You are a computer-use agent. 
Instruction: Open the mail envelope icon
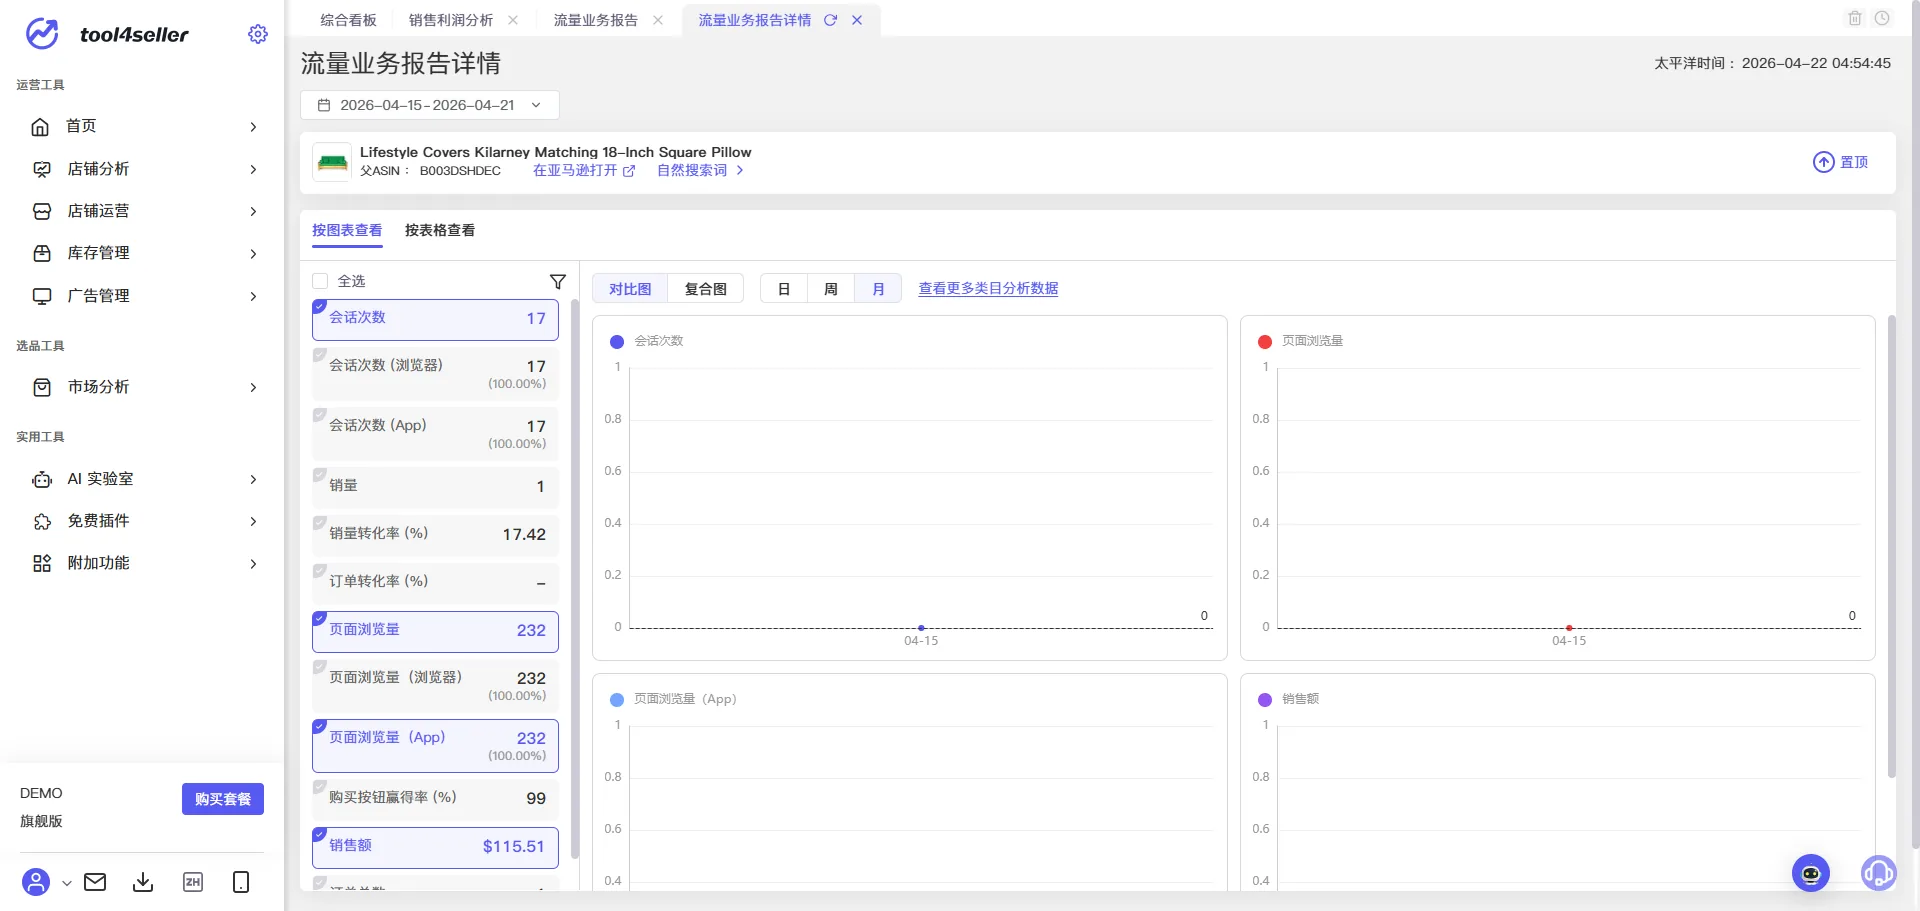pyautogui.click(x=95, y=882)
